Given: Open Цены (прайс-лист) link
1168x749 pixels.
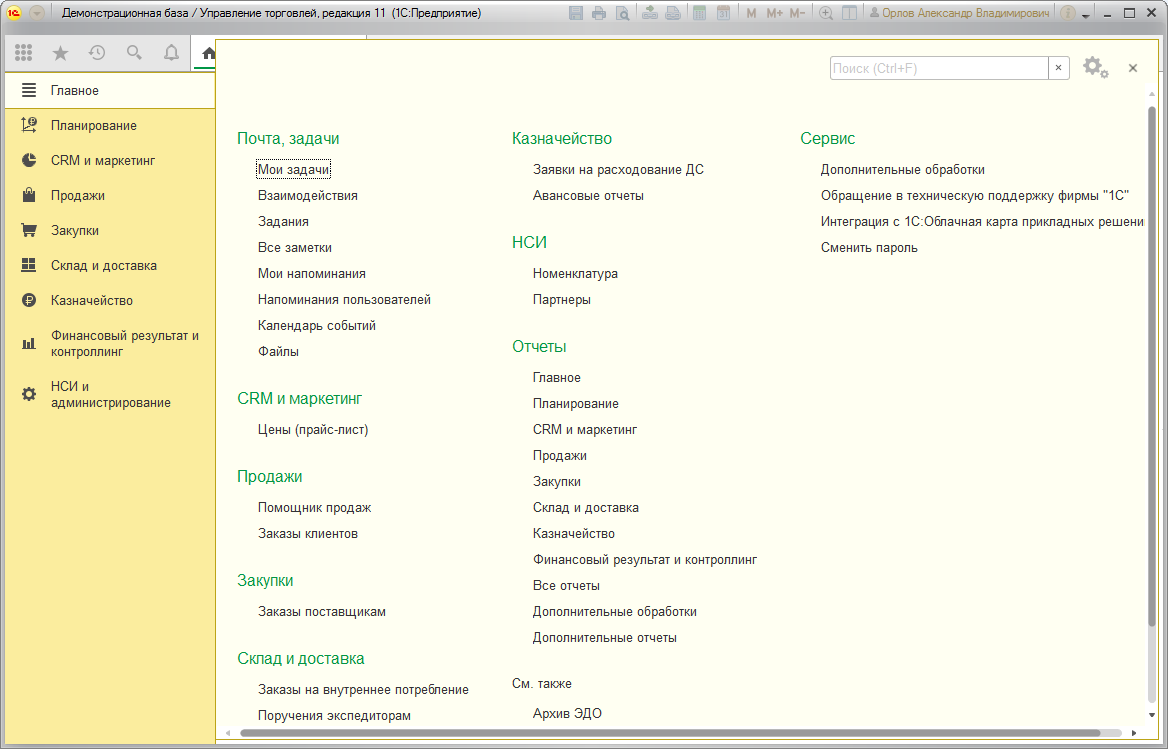Looking at the screenshot, I should [x=313, y=430].
